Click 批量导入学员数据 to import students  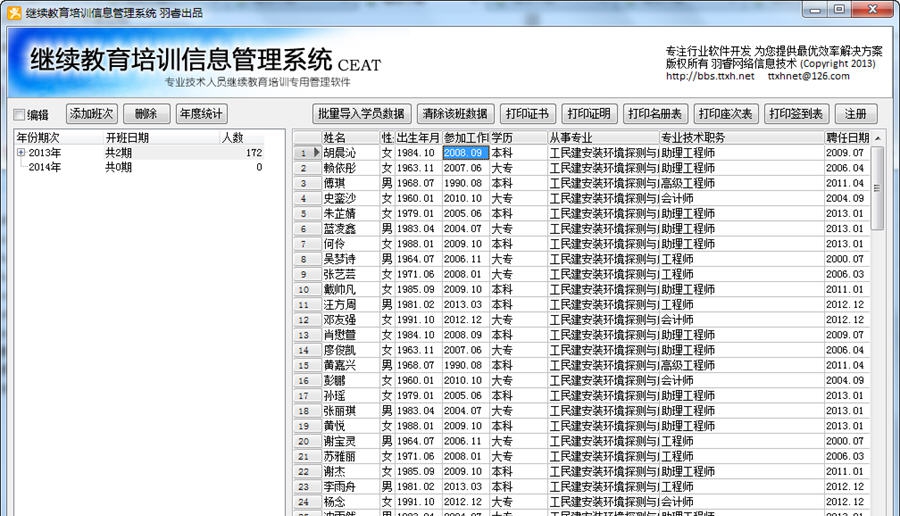[x=360, y=114]
